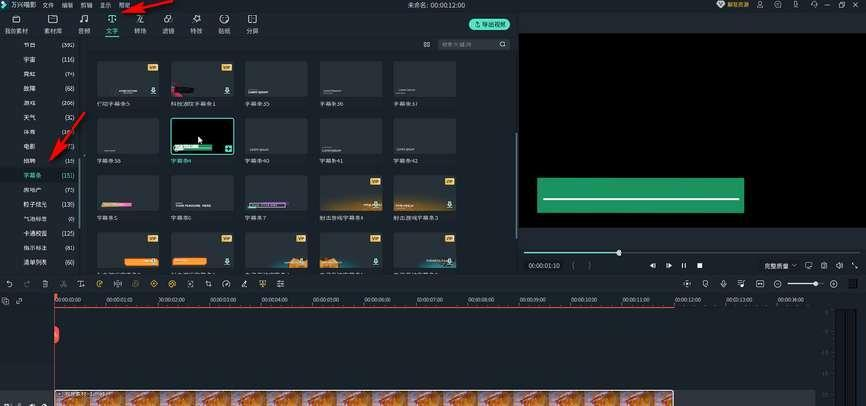Click the timeline zoom slider handle

816,284
